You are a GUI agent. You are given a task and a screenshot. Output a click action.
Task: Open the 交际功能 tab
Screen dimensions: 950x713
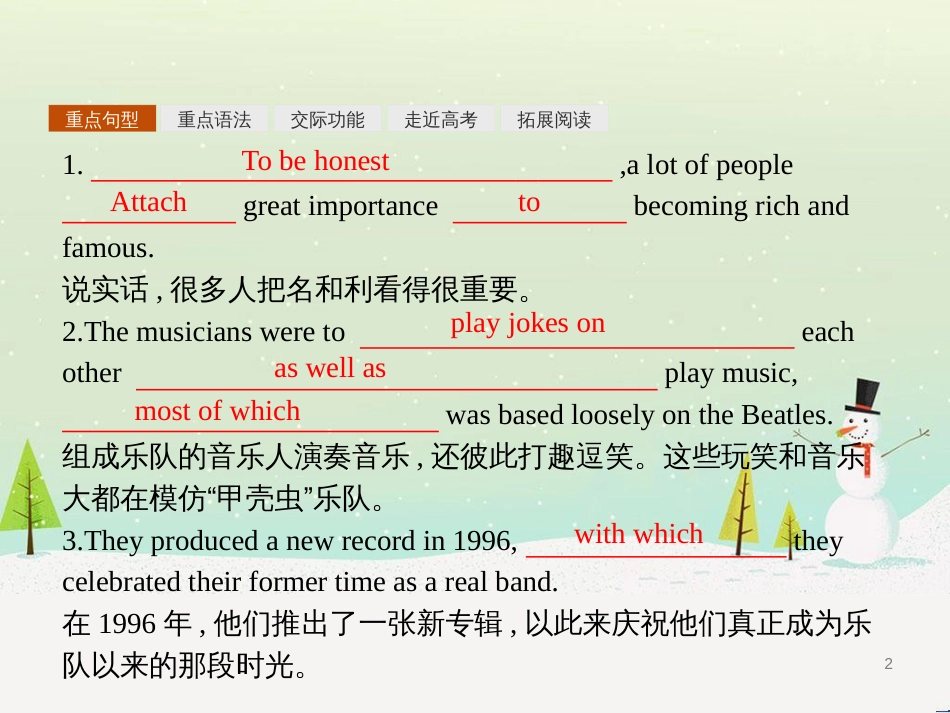tap(328, 119)
